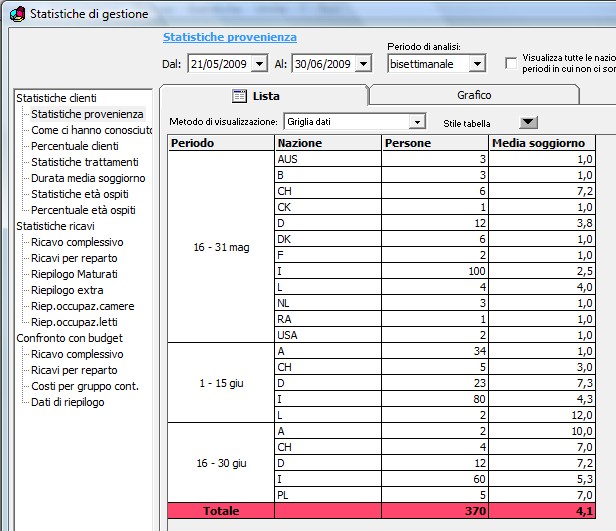Screen dimensions: 616x531
Task: Click the RA nation cell
Action: (328, 319)
